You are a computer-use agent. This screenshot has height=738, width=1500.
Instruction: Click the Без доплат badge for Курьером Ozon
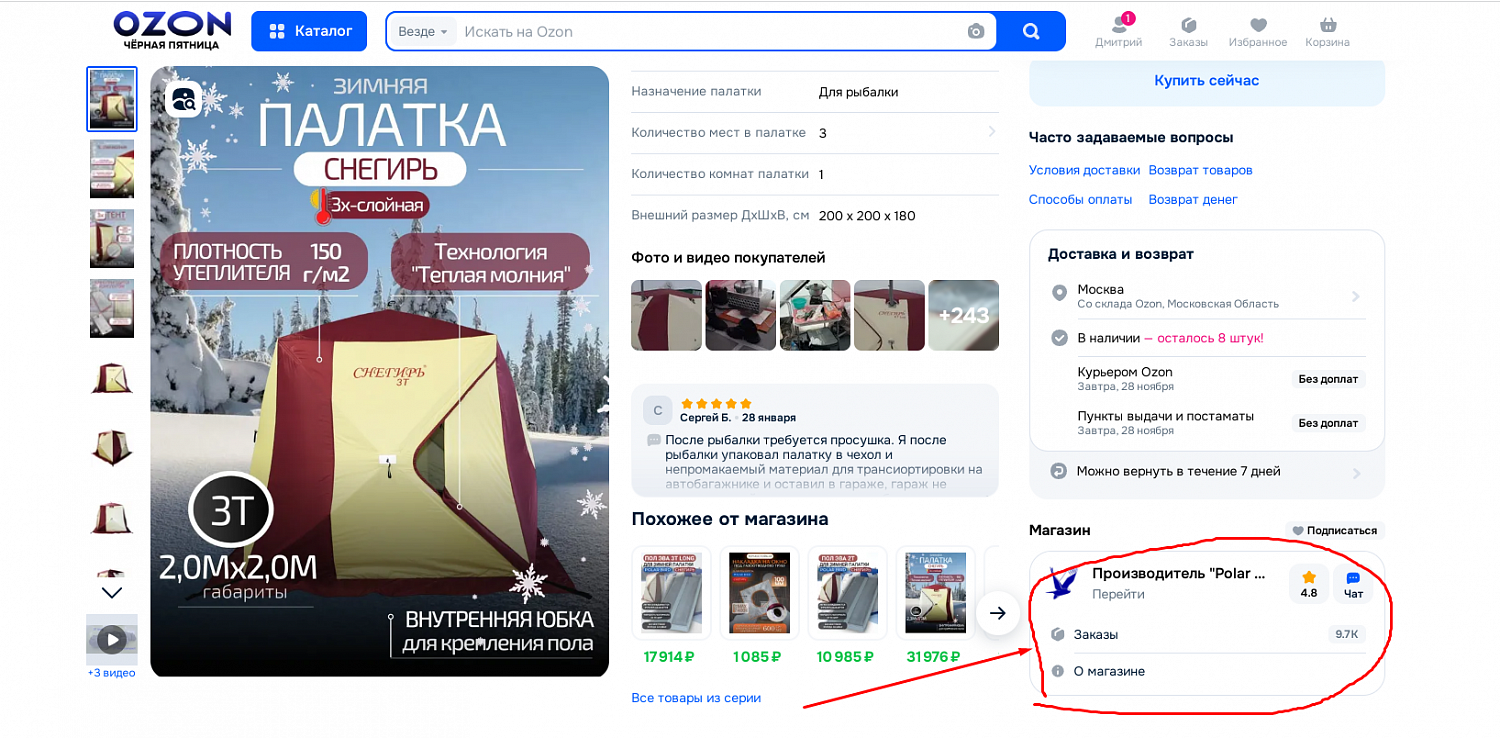pyautogui.click(x=1328, y=379)
